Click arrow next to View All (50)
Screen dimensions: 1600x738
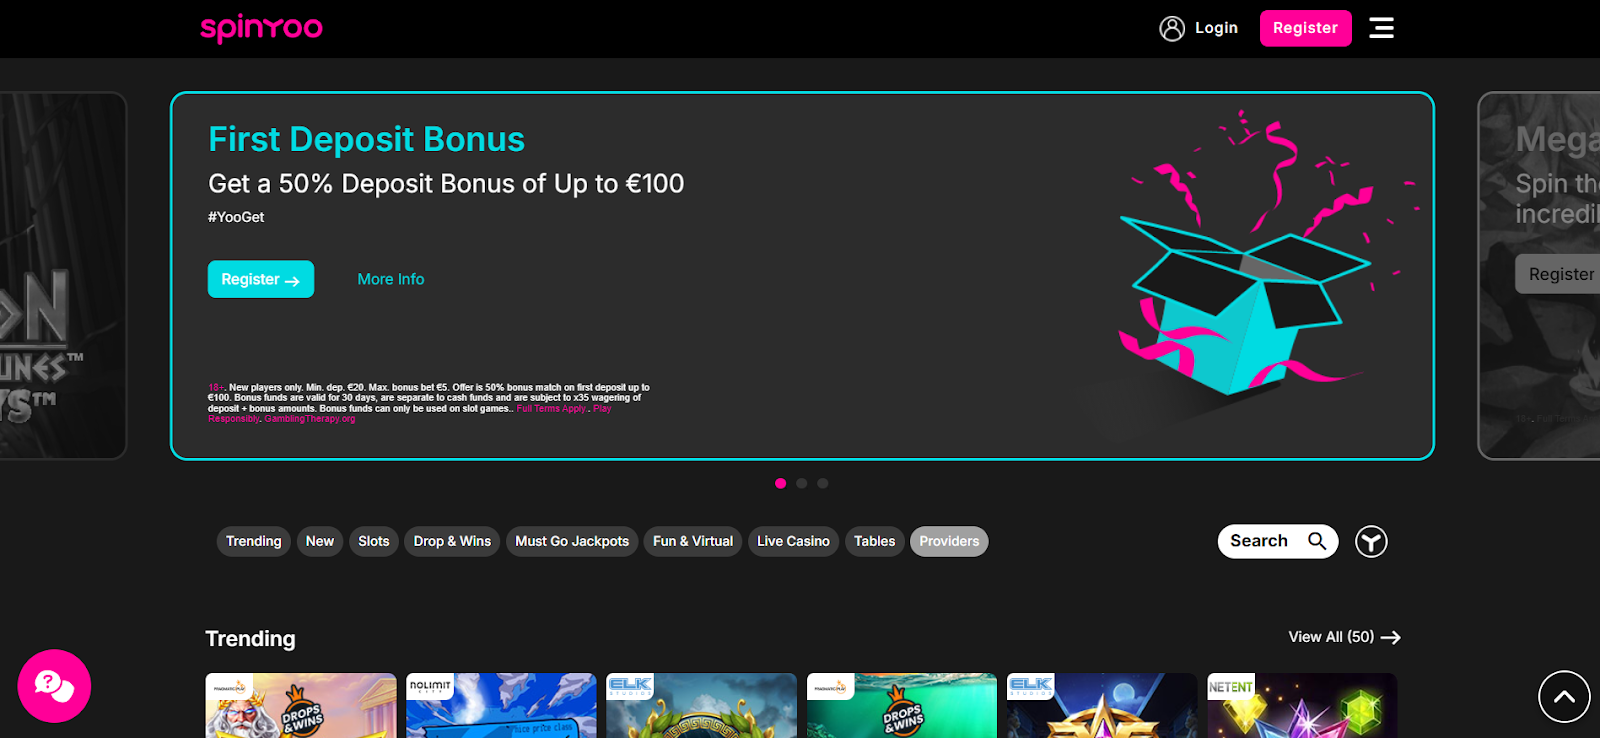coord(1391,637)
